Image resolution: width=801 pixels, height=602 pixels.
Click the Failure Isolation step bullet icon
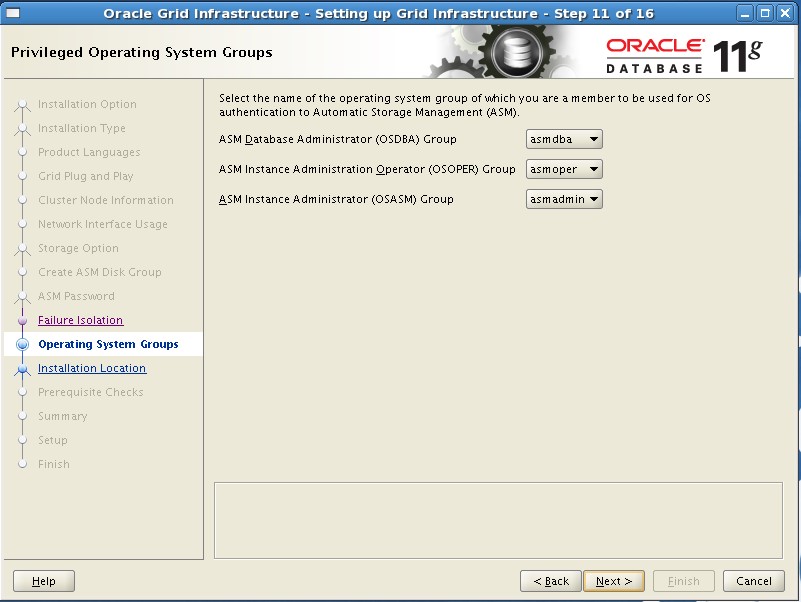point(22,320)
